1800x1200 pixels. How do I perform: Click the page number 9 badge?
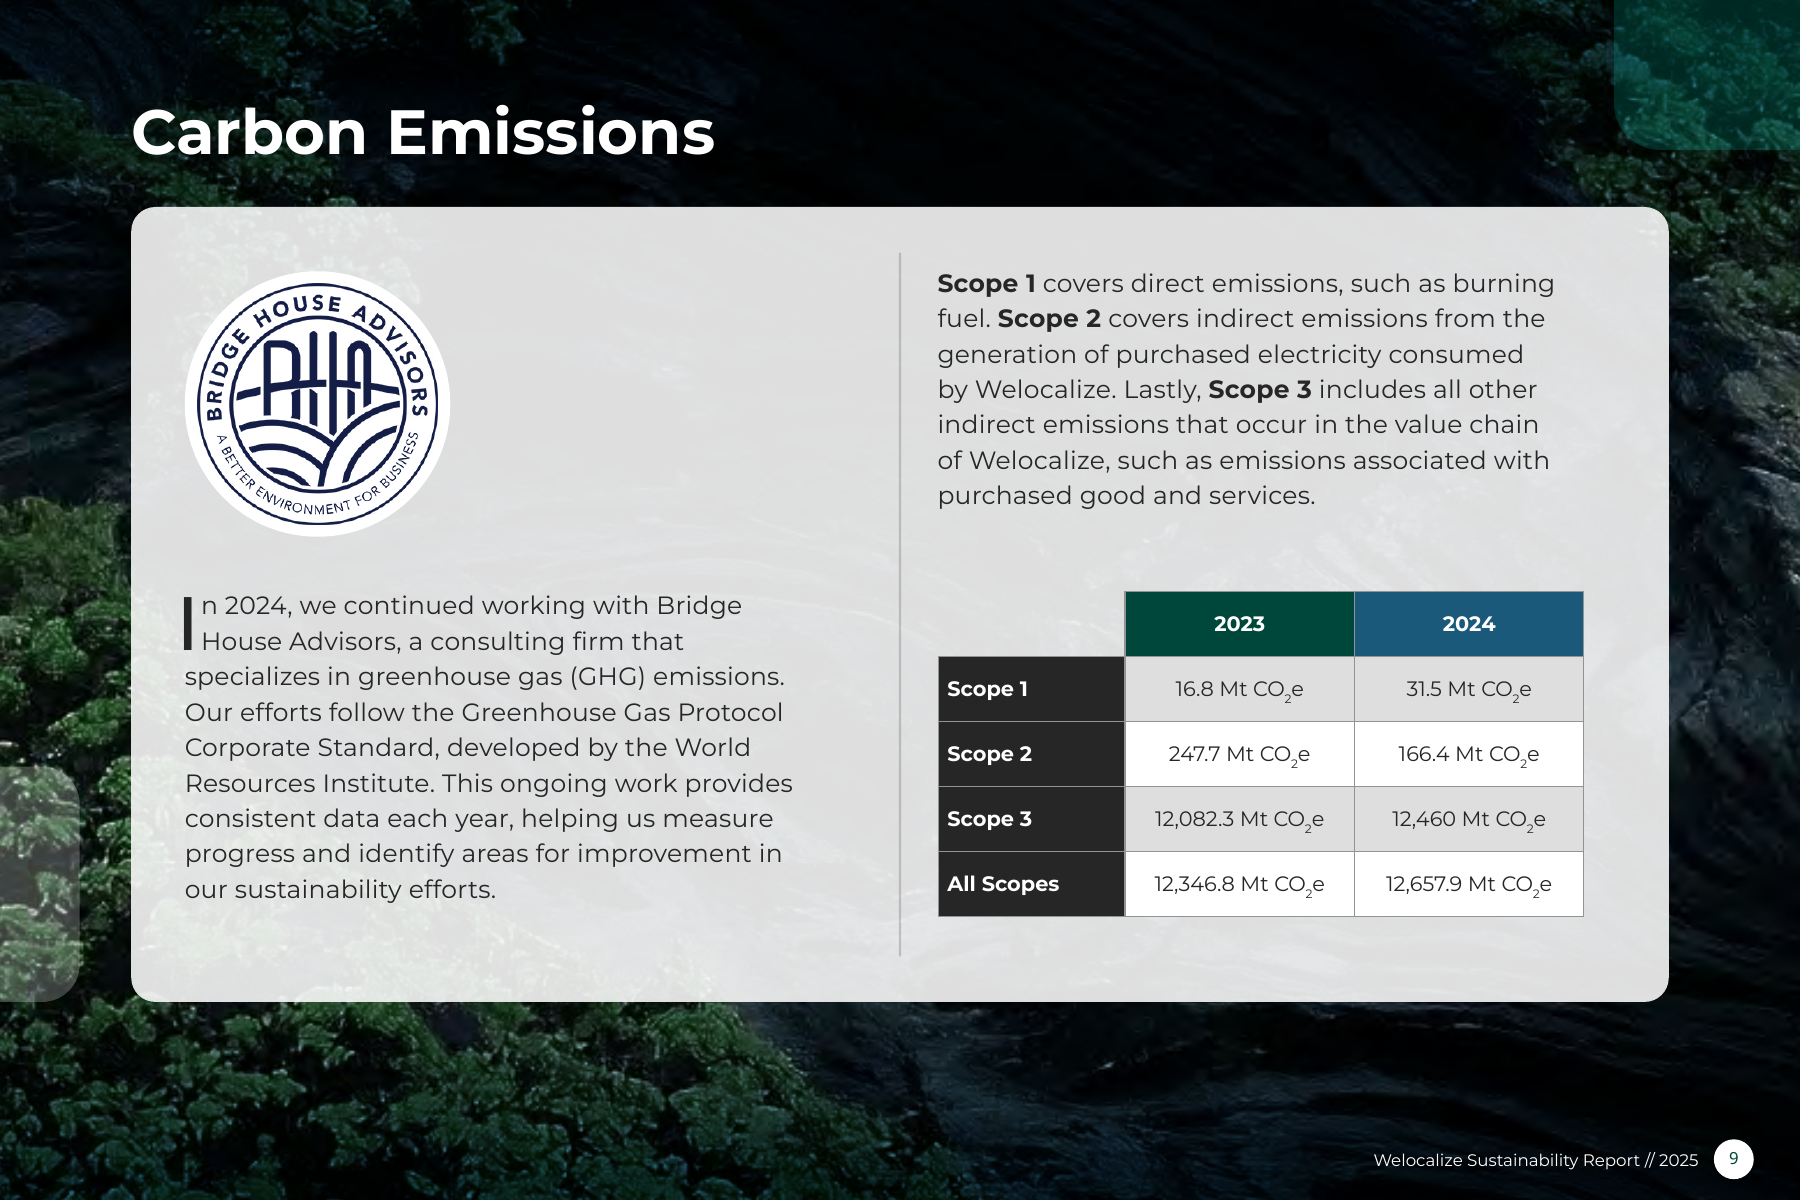click(1733, 1159)
